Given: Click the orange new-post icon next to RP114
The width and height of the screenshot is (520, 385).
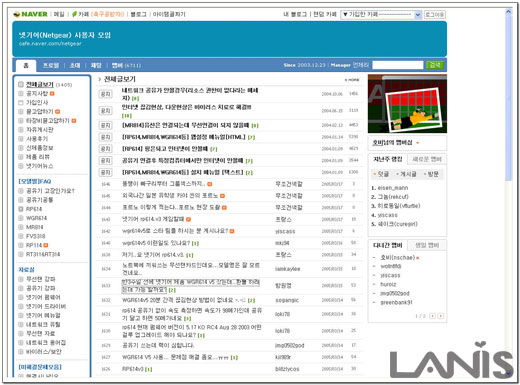Looking at the screenshot, I should click(x=46, y=245).
